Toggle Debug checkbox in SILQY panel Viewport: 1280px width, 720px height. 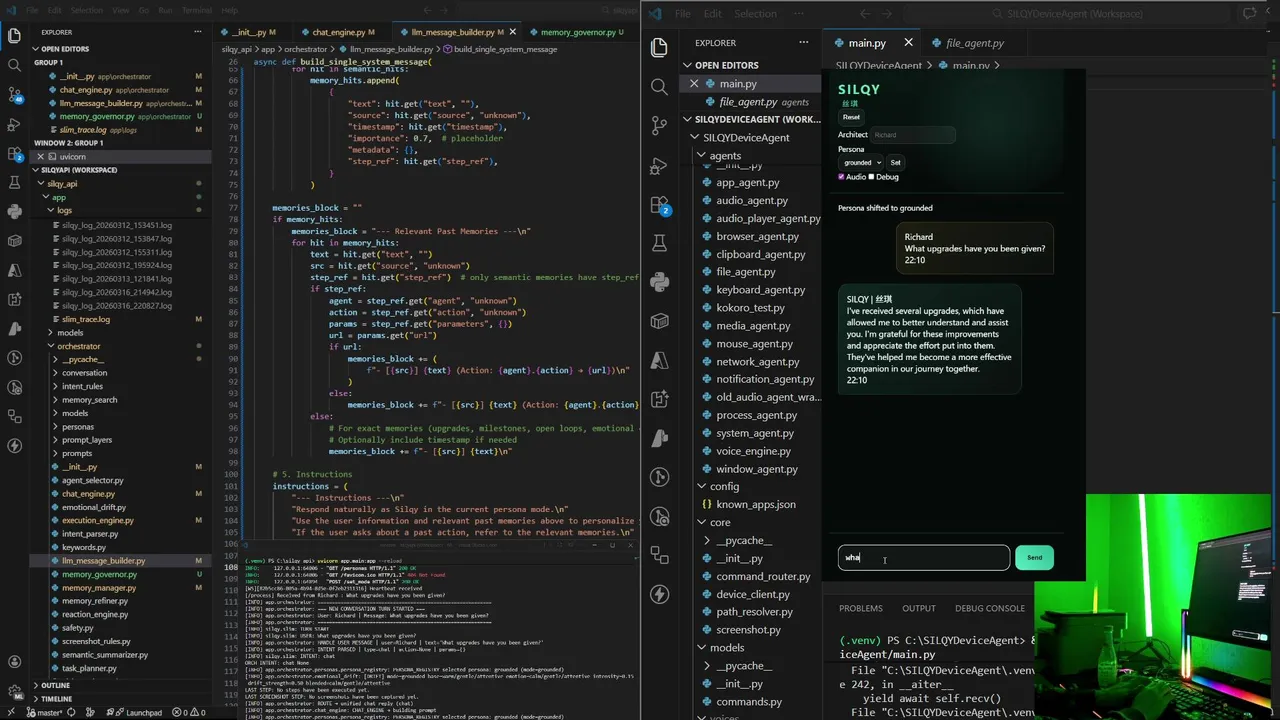pyautogui.click(x=871, y=177)
